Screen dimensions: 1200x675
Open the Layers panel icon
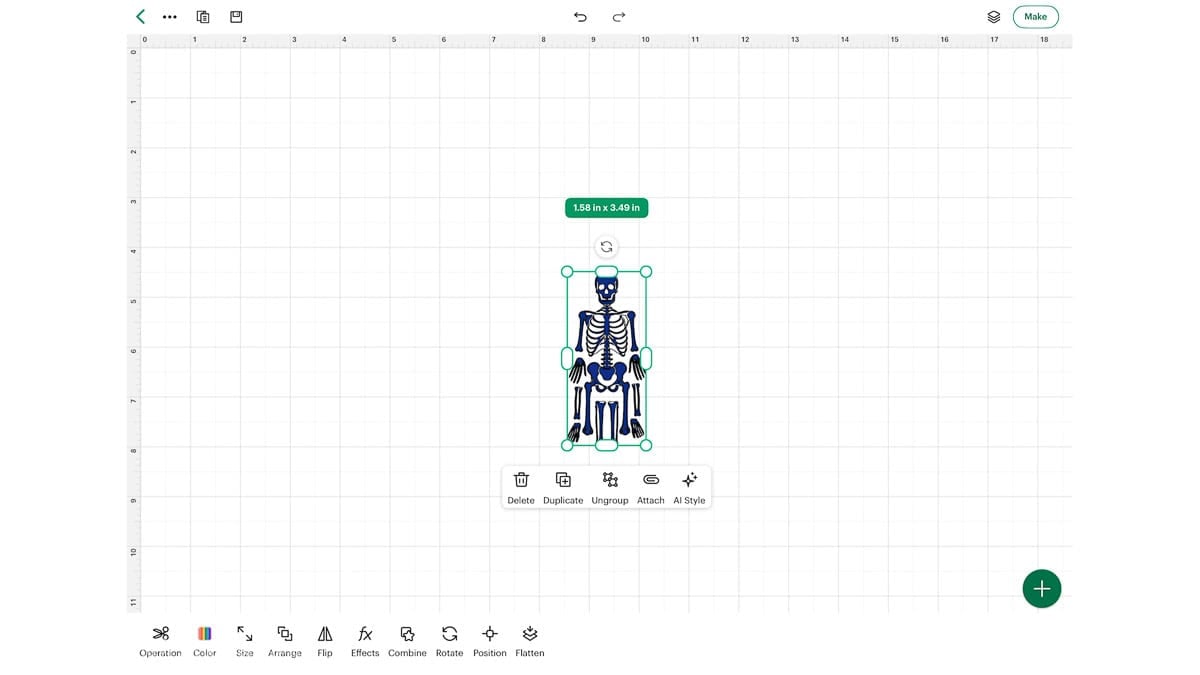click(x=994, y=17)
